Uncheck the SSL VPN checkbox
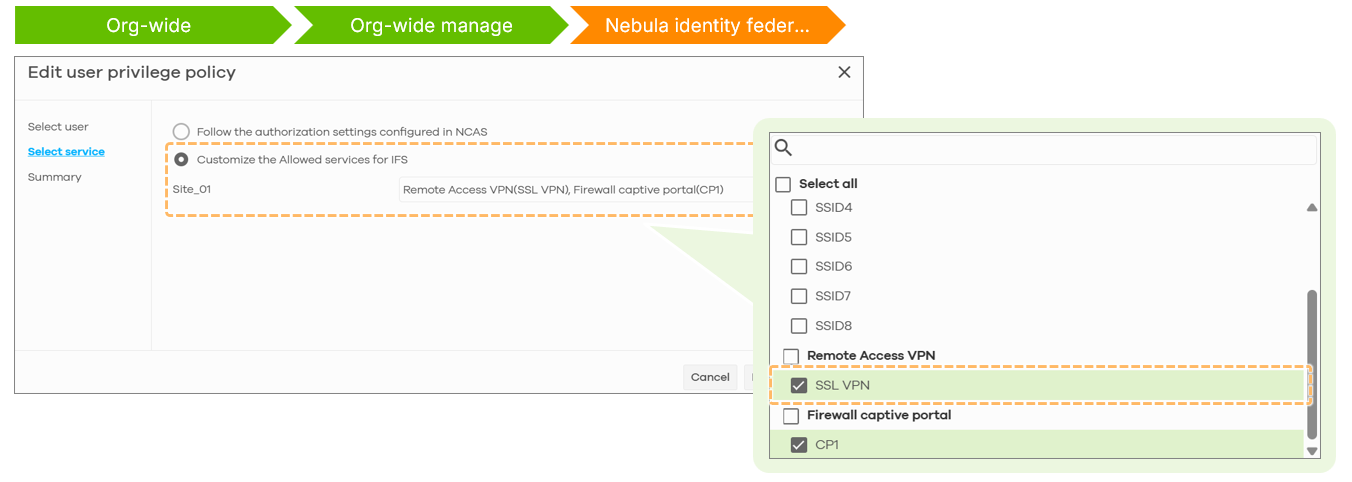1352x482 pixels. point(798,385)
